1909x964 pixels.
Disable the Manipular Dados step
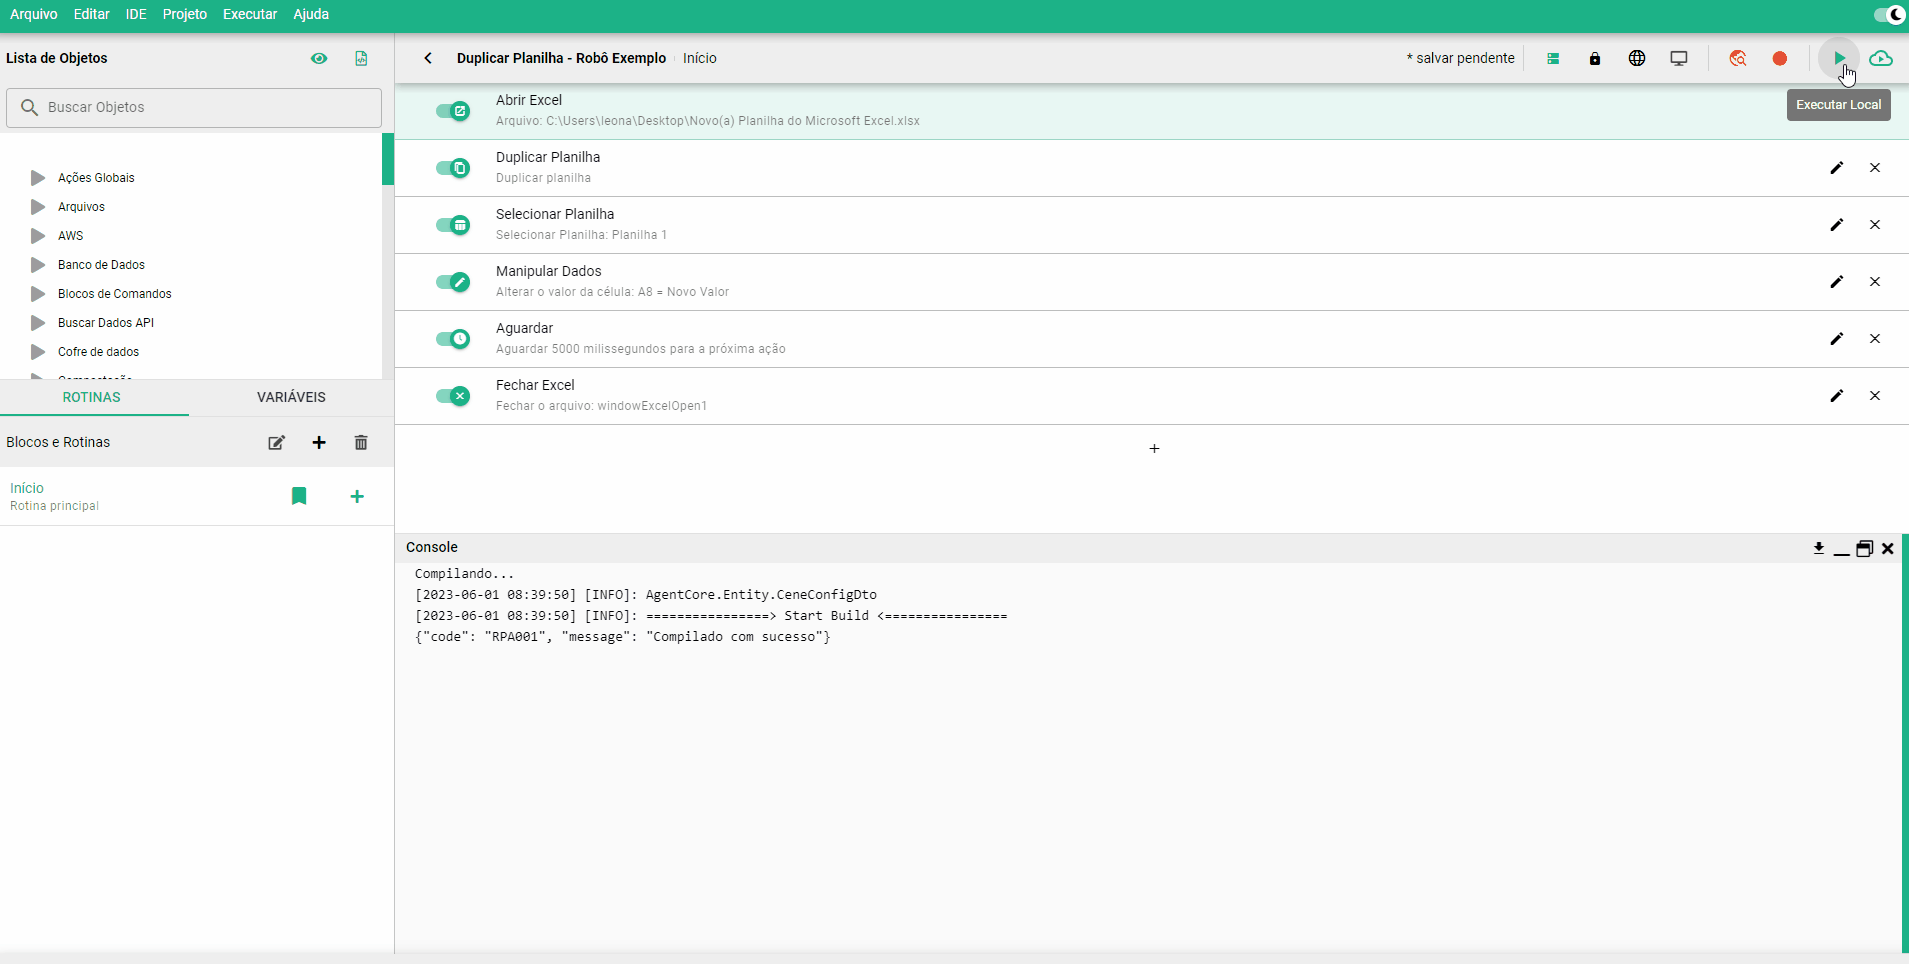453,282
